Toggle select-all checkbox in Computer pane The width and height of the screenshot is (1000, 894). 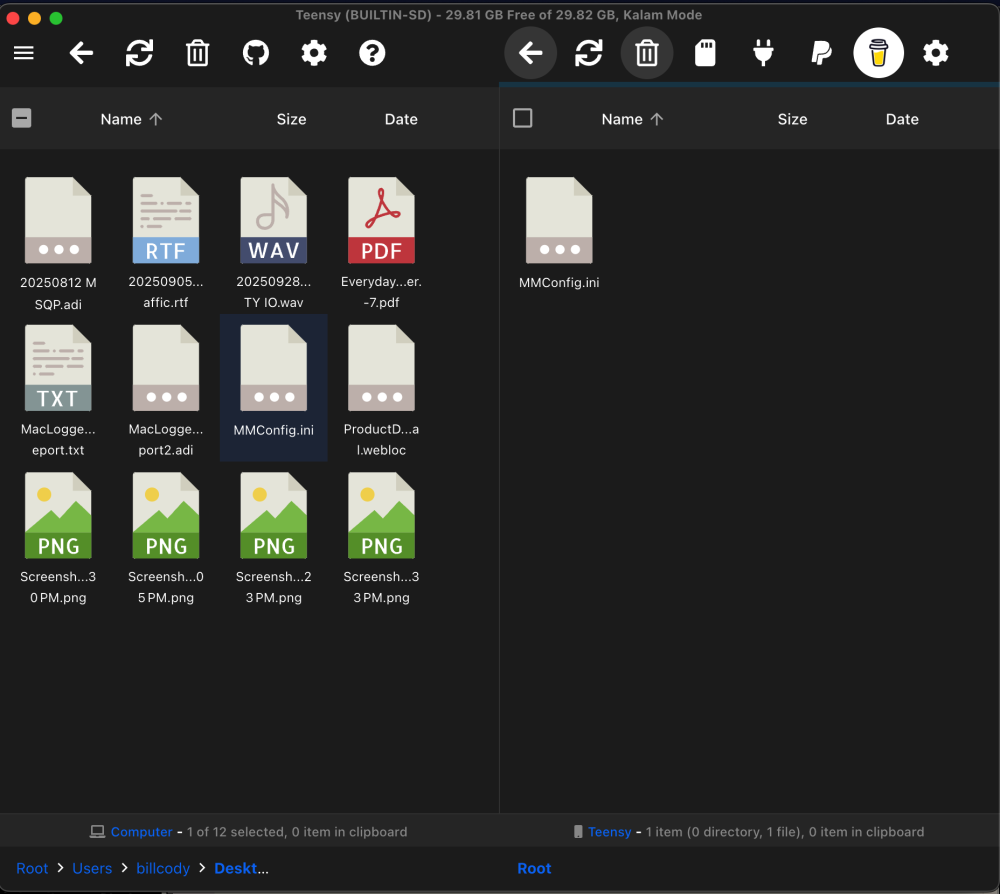click(x=22, y=118)
